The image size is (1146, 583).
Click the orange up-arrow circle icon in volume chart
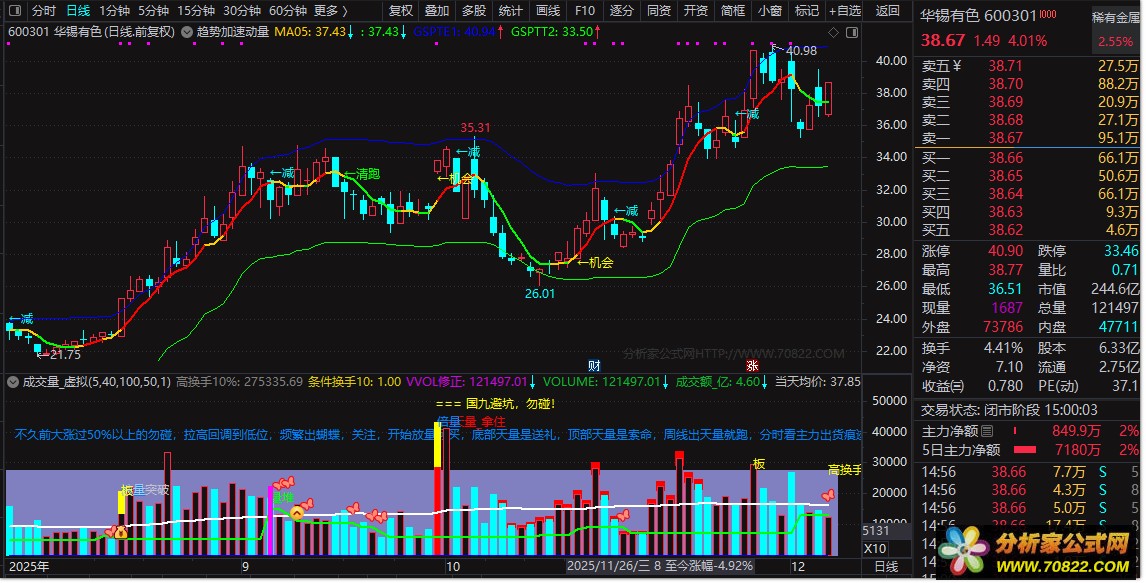point(297,514)
